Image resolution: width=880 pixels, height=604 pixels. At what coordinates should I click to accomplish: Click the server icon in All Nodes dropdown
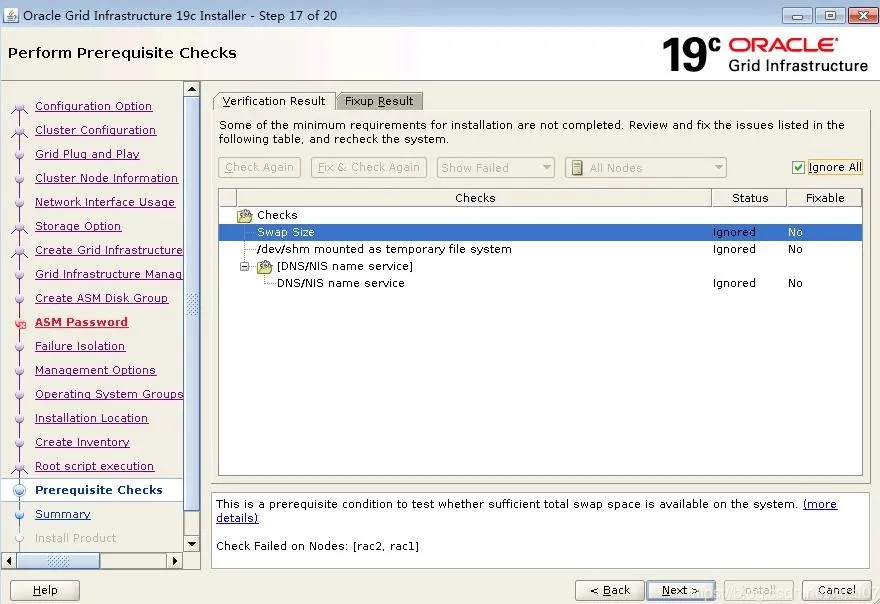[577, 167]
